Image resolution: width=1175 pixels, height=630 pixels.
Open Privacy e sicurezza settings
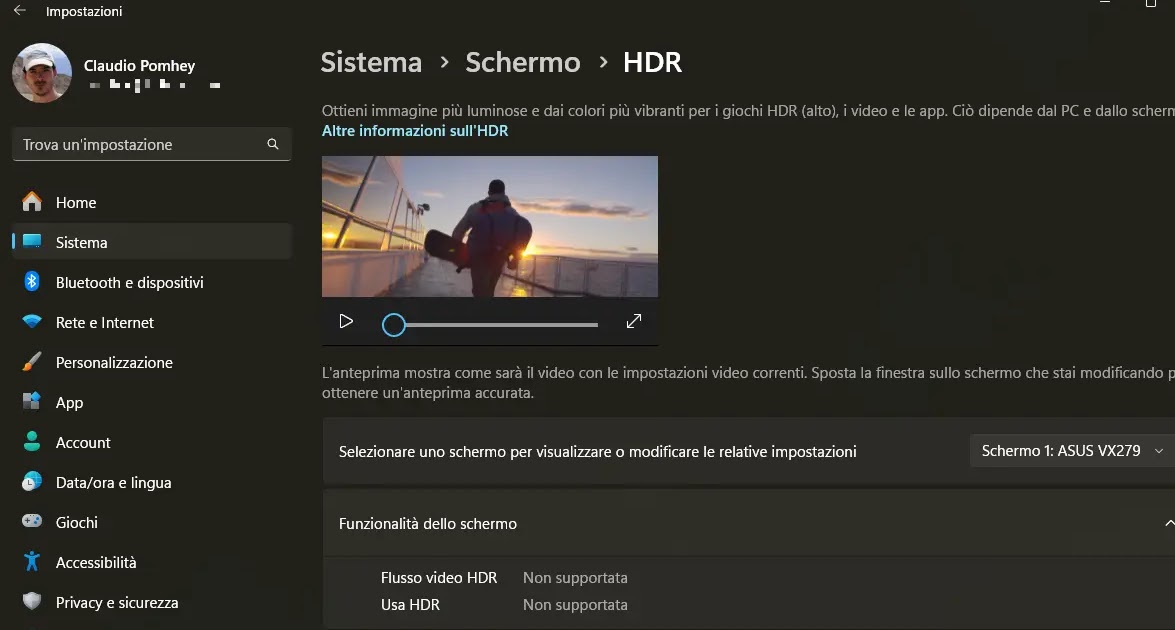(116, 603)
